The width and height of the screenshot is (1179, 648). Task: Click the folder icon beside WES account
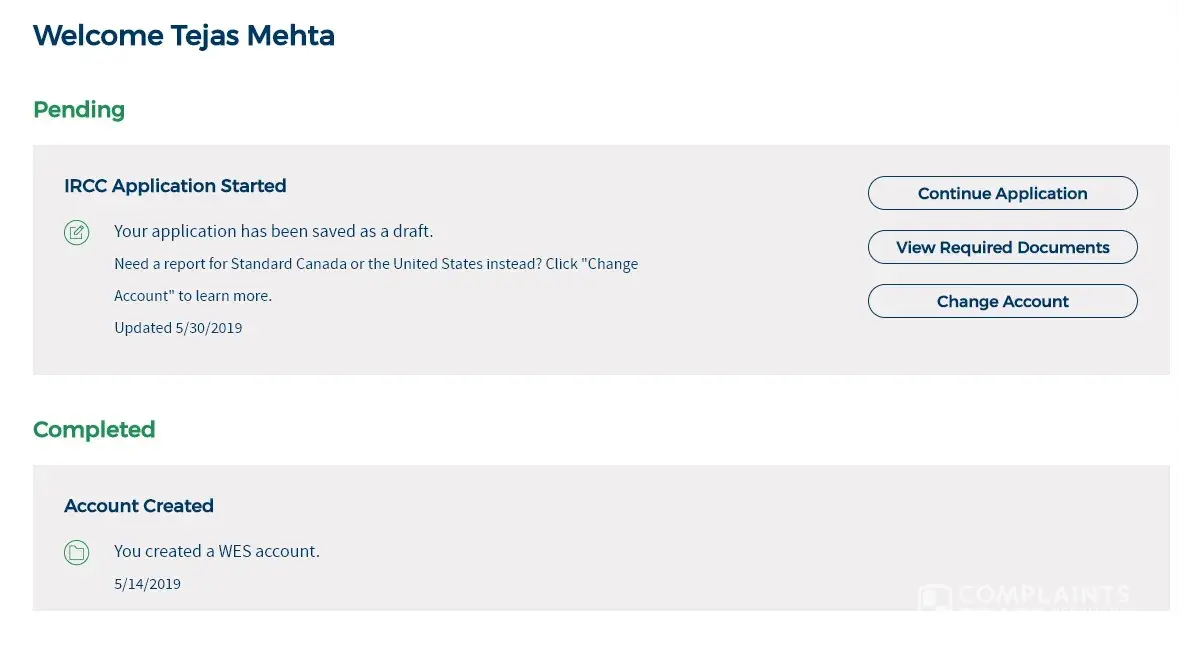pos(77,552)
